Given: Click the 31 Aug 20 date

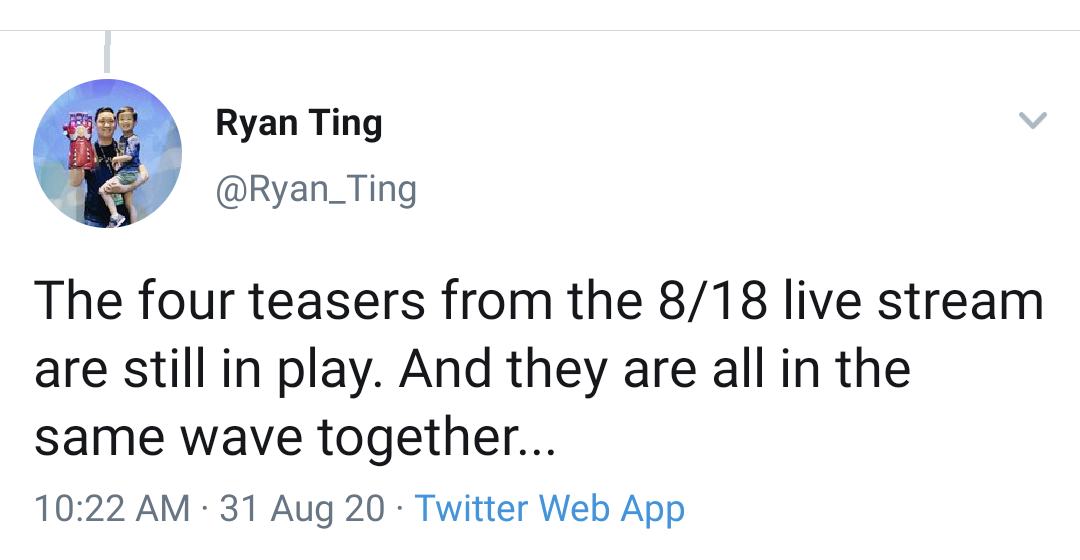Looking at the screenshot, I should [302, 508].
